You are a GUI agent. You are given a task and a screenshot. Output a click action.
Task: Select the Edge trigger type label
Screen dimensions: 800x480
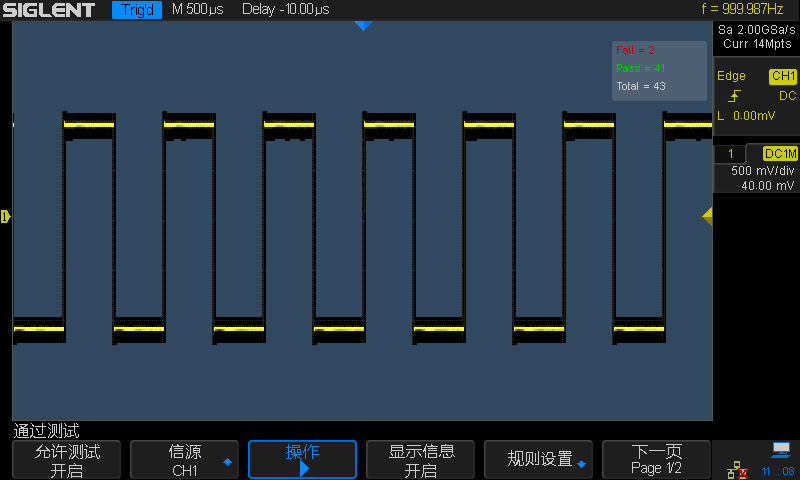731,76
